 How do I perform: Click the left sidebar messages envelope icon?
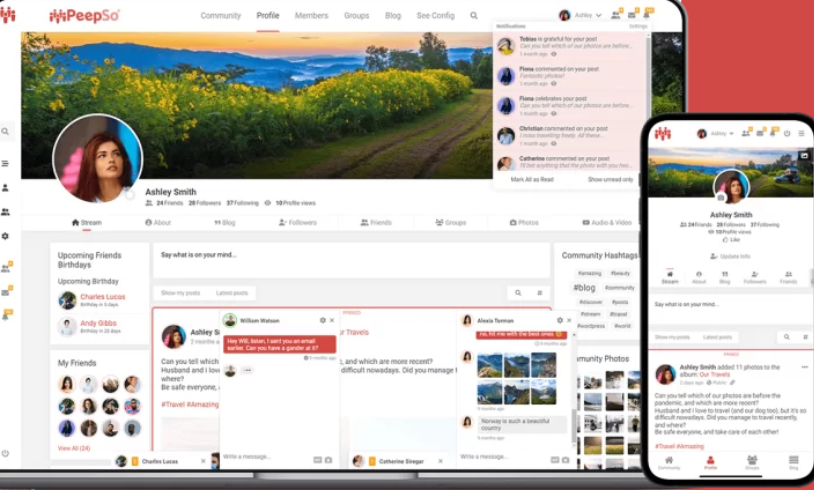point(5,293)
